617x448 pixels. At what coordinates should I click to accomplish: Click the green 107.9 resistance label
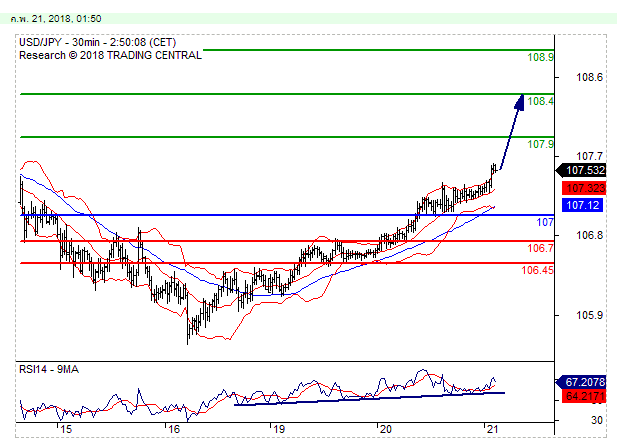tap(540, 144)
